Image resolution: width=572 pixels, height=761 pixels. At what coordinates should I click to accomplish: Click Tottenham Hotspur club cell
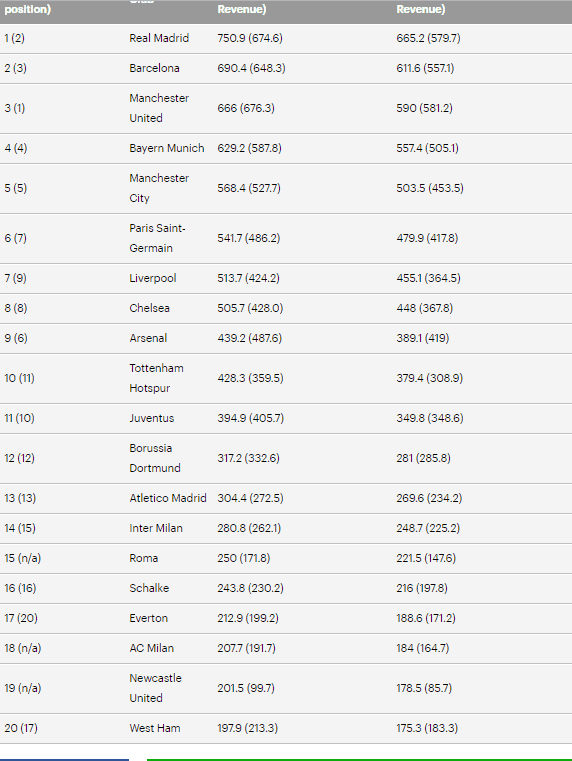[x=157, y=378]
